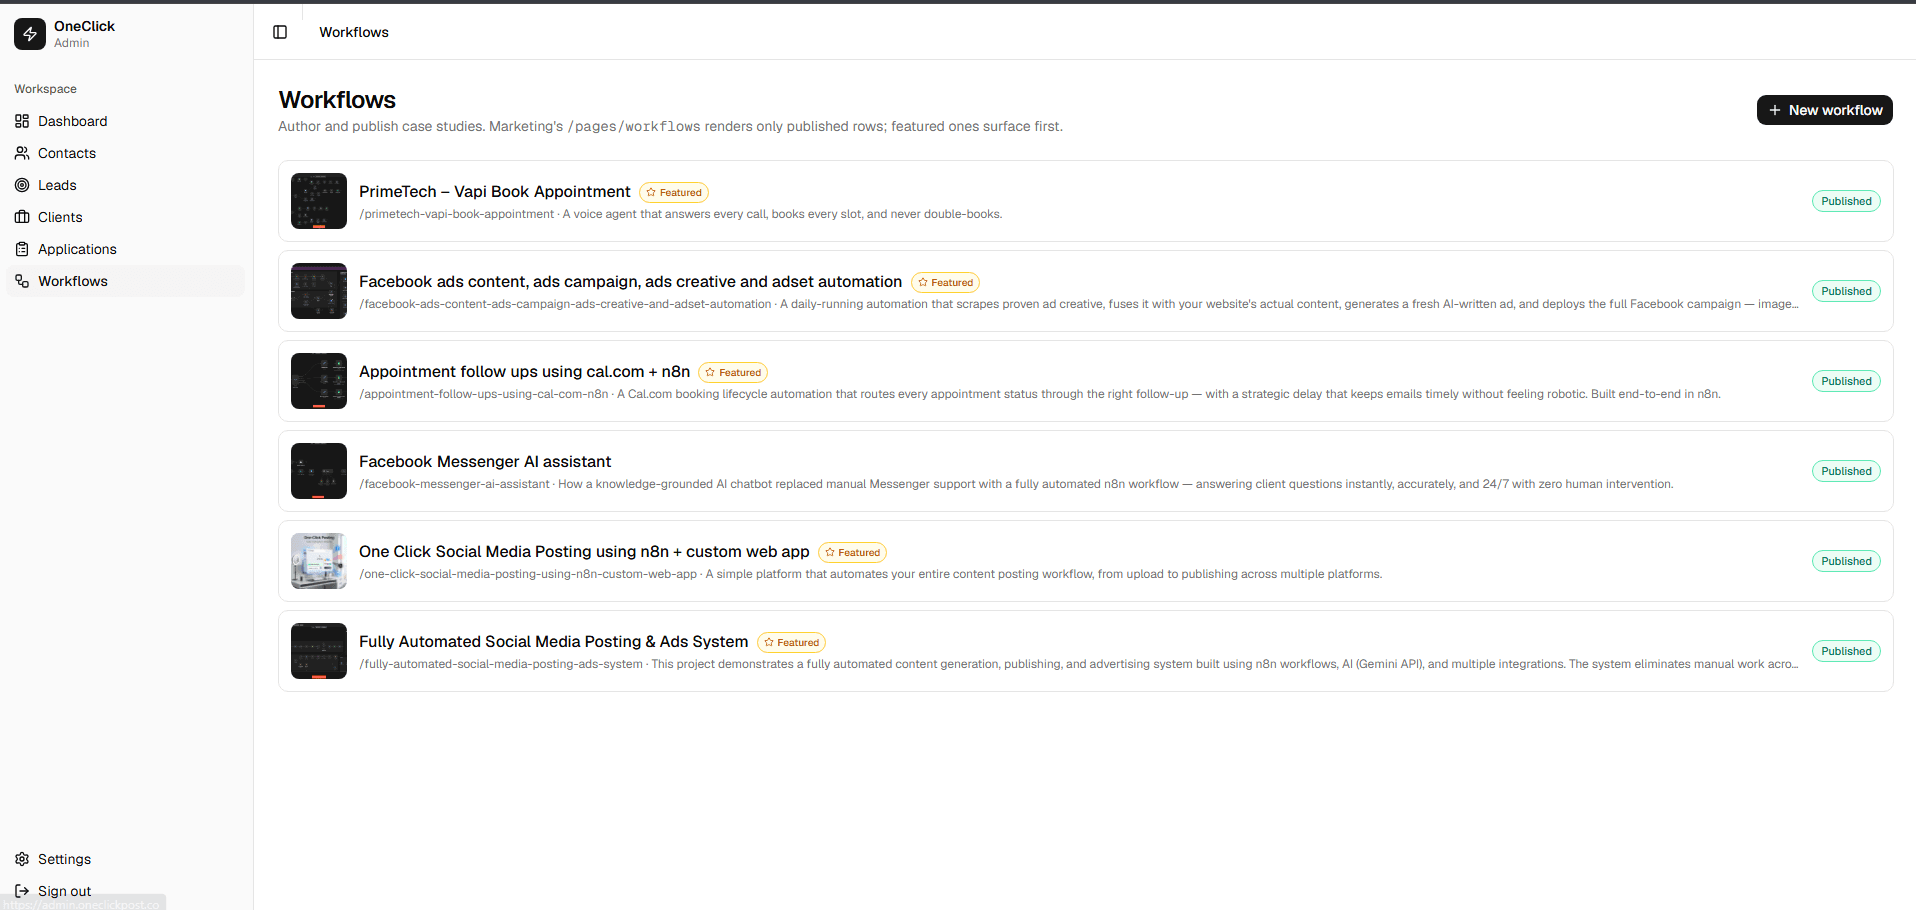Click the Workflows page heading

coord(337,100)
